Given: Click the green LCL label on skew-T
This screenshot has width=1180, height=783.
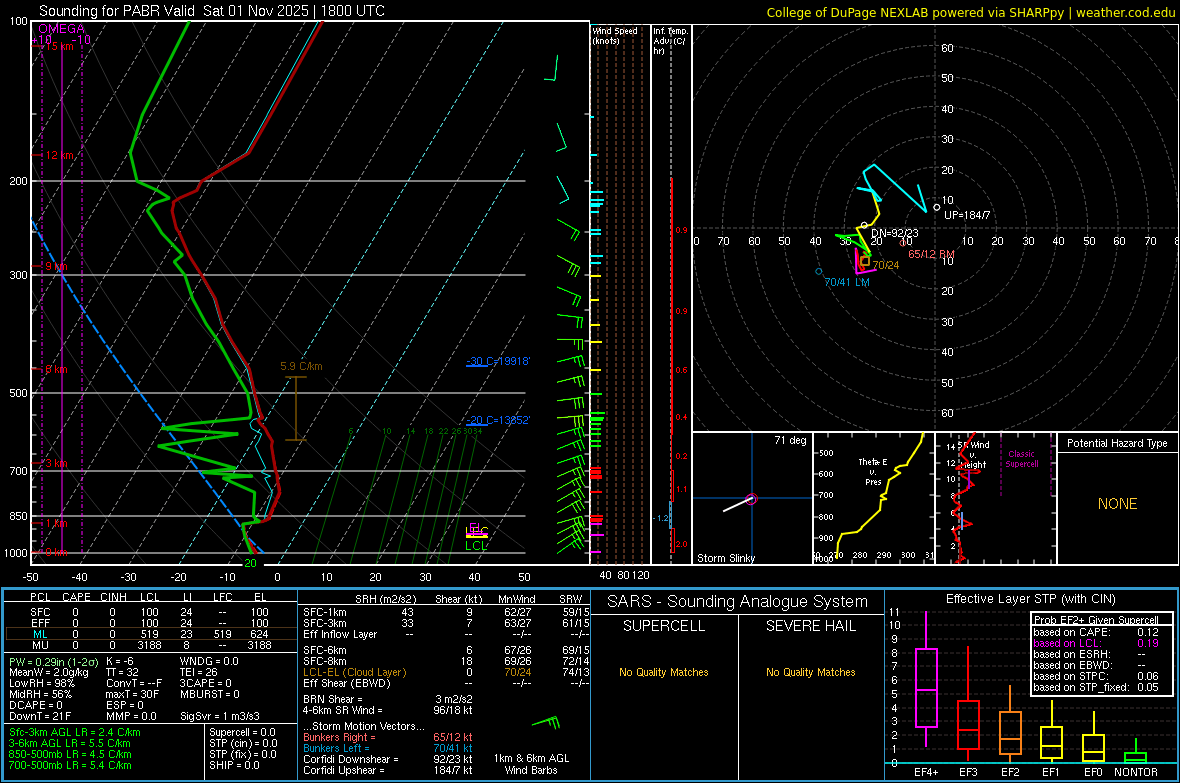Looking at the screenshot, I should pyautogui.click(x=476, y=546).
